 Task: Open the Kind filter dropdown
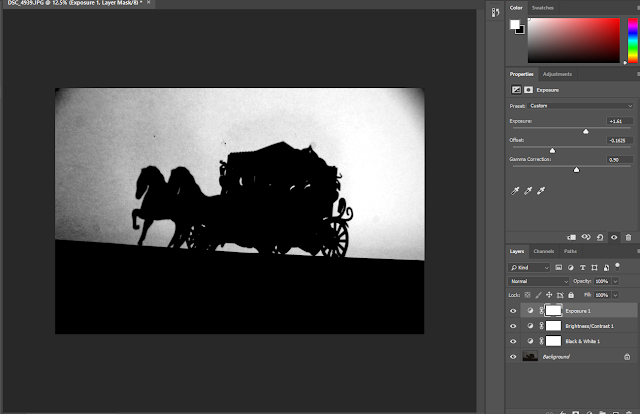click(x=529, y=267)
